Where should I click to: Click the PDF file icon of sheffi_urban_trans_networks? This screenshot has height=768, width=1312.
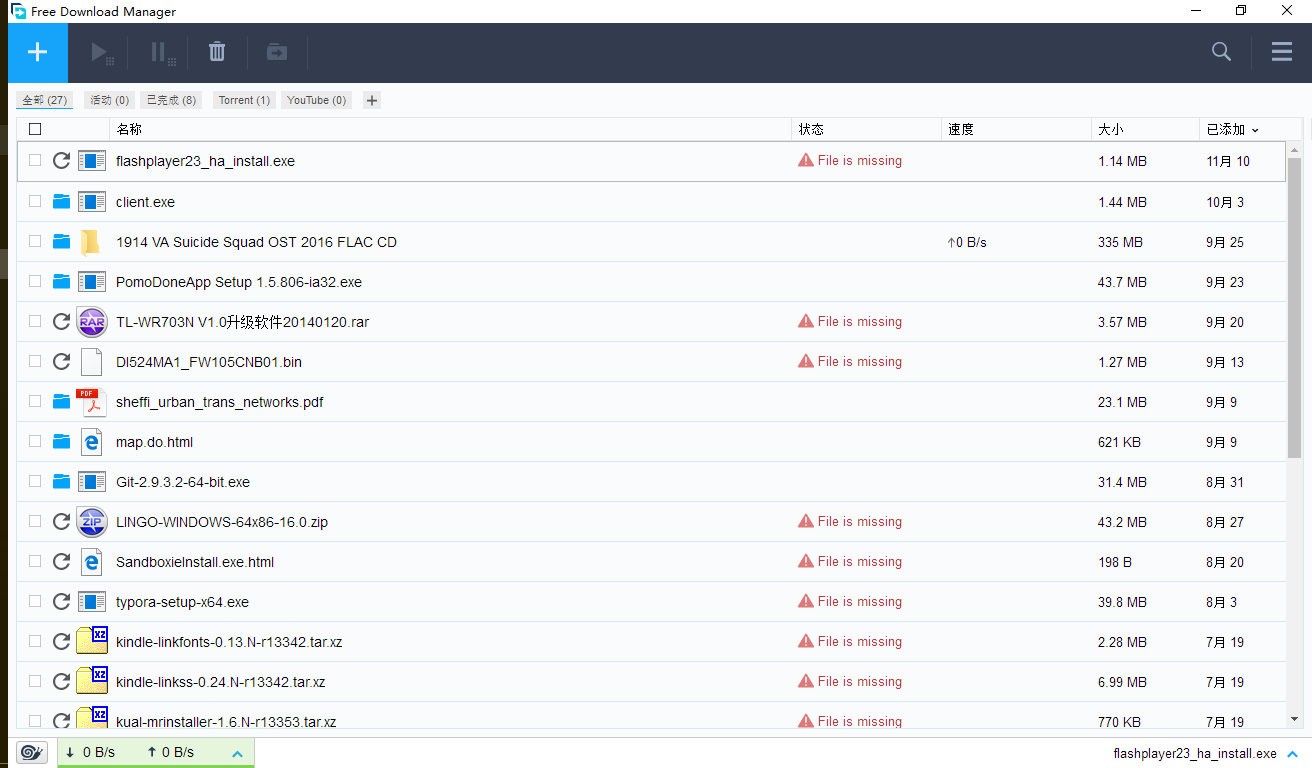[92, 402]
